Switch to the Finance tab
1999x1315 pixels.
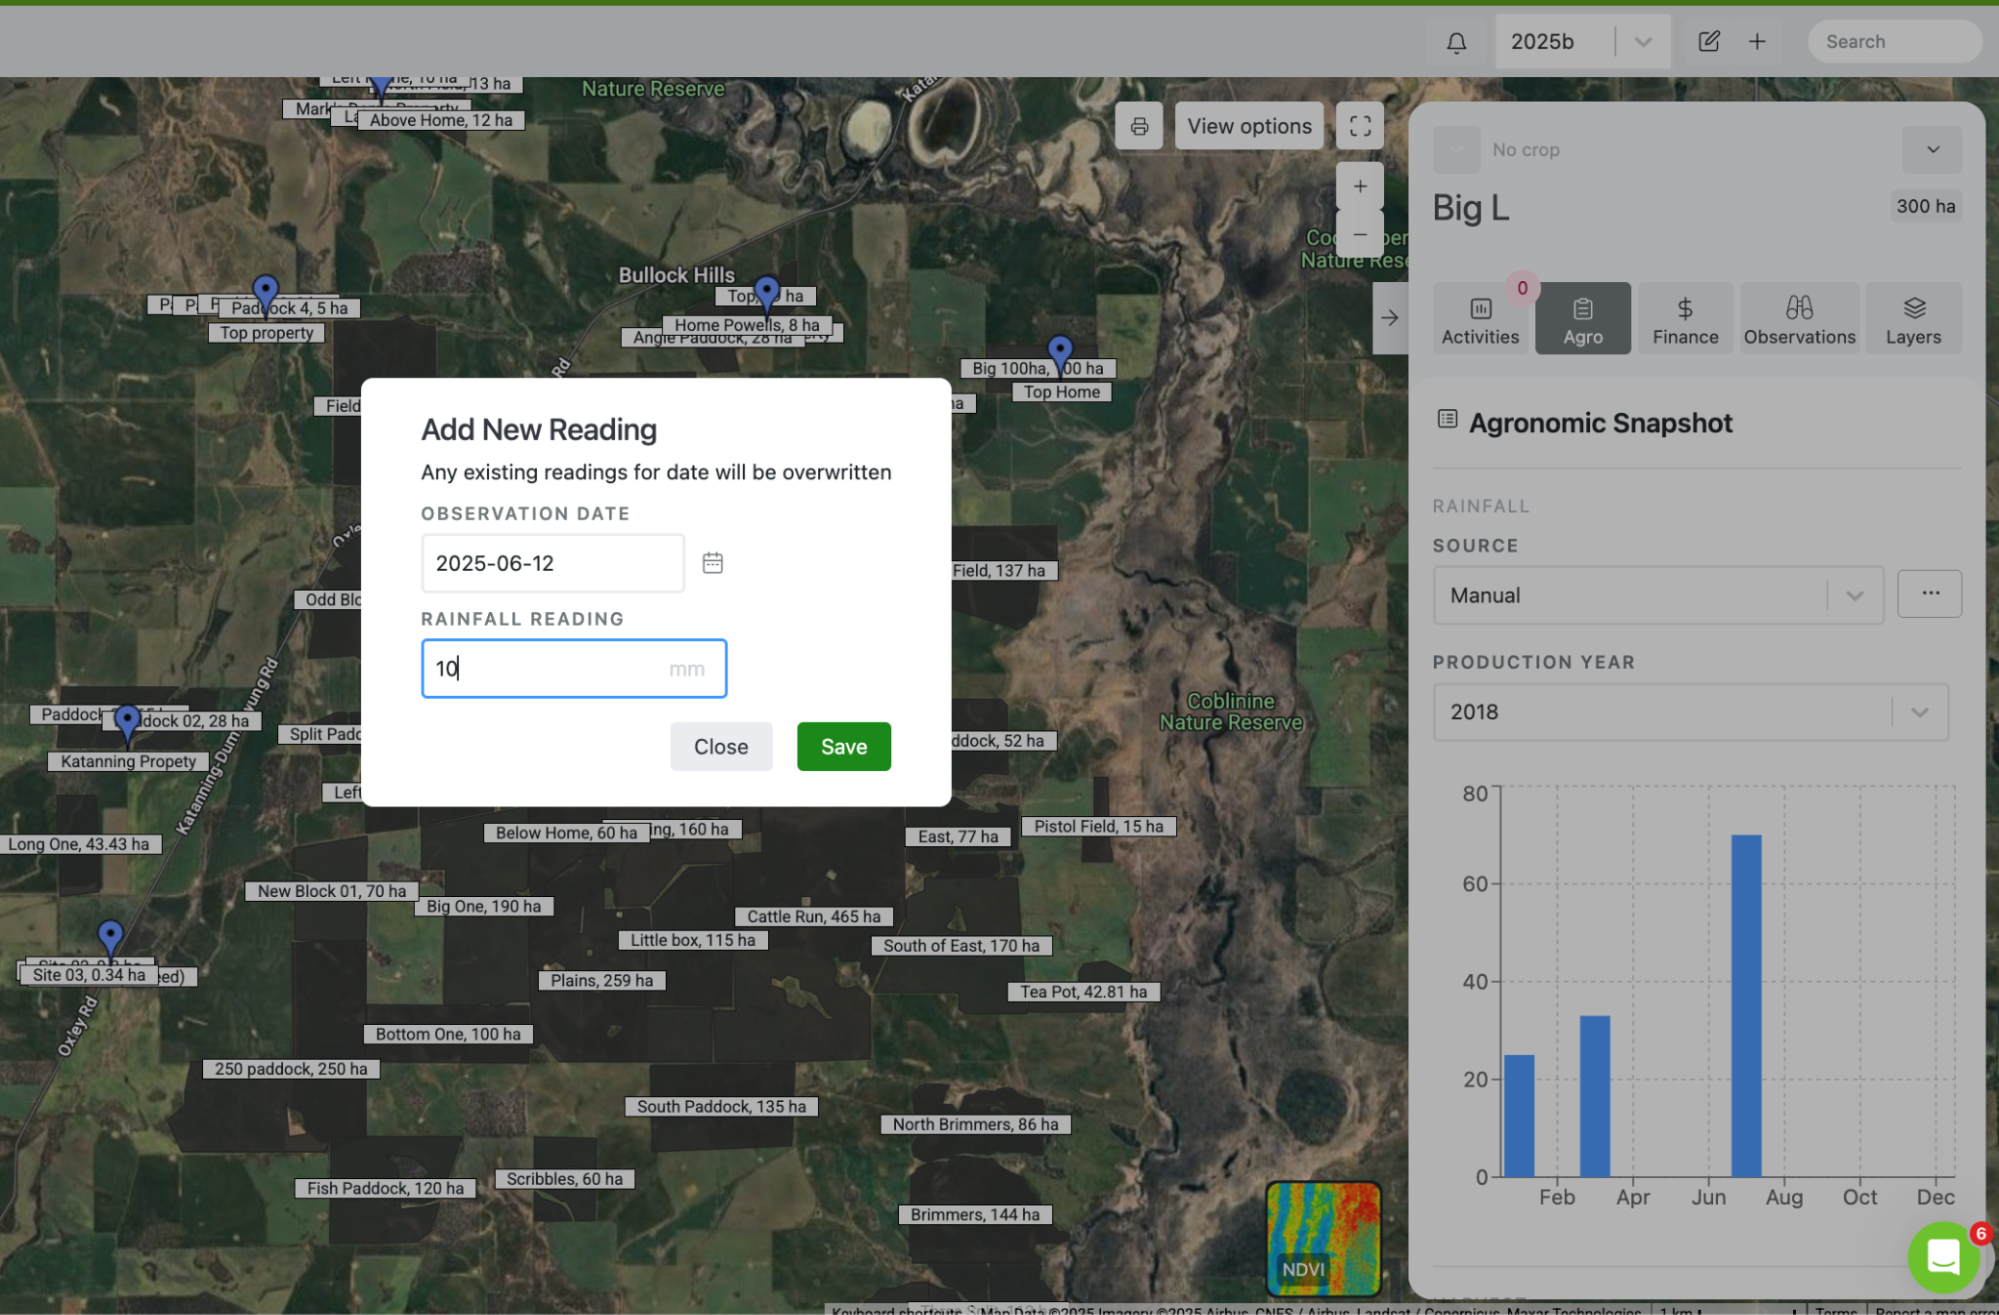(1685, 319)
